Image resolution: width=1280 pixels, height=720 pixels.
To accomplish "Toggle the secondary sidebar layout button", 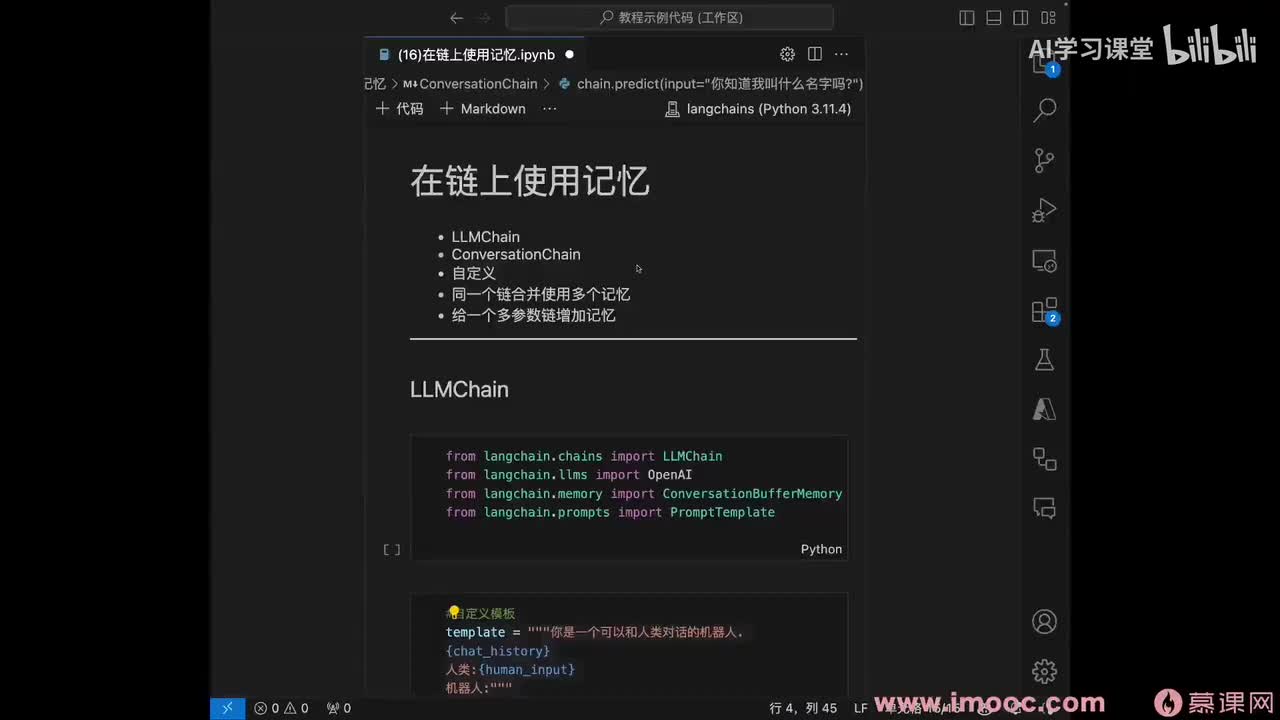I will pos(1021,17).
